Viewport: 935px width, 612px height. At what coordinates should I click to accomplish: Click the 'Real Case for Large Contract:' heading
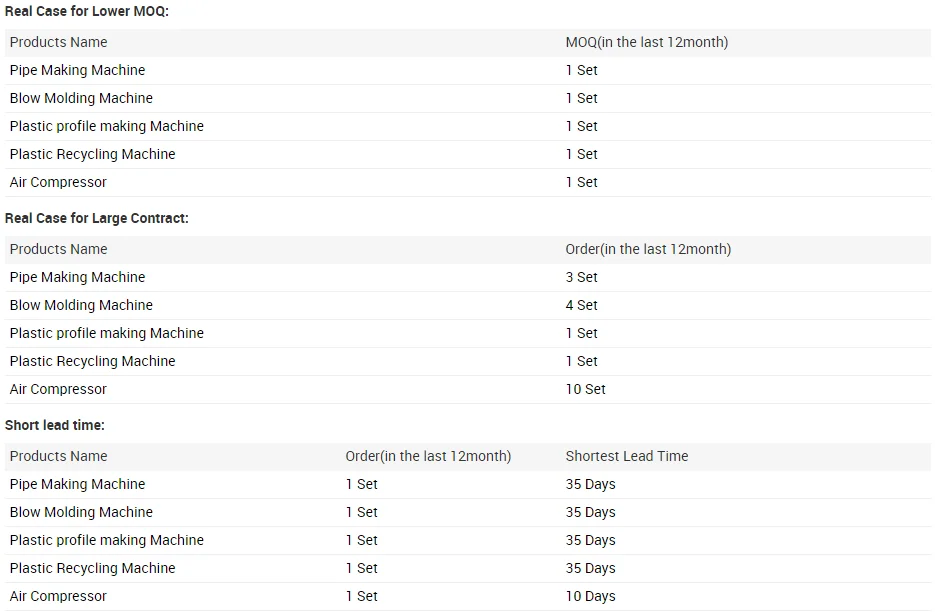tap(96, 218)
